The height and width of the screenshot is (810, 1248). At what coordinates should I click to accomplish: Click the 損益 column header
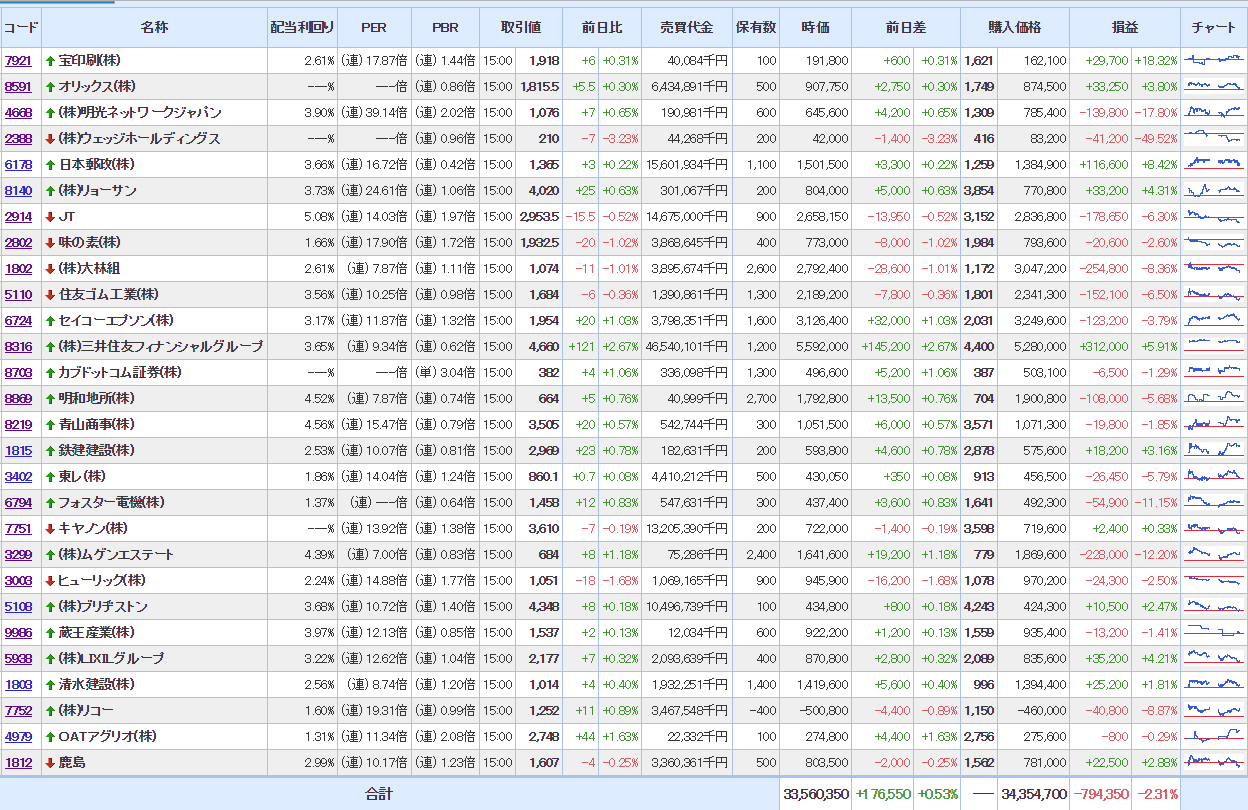1124,28
